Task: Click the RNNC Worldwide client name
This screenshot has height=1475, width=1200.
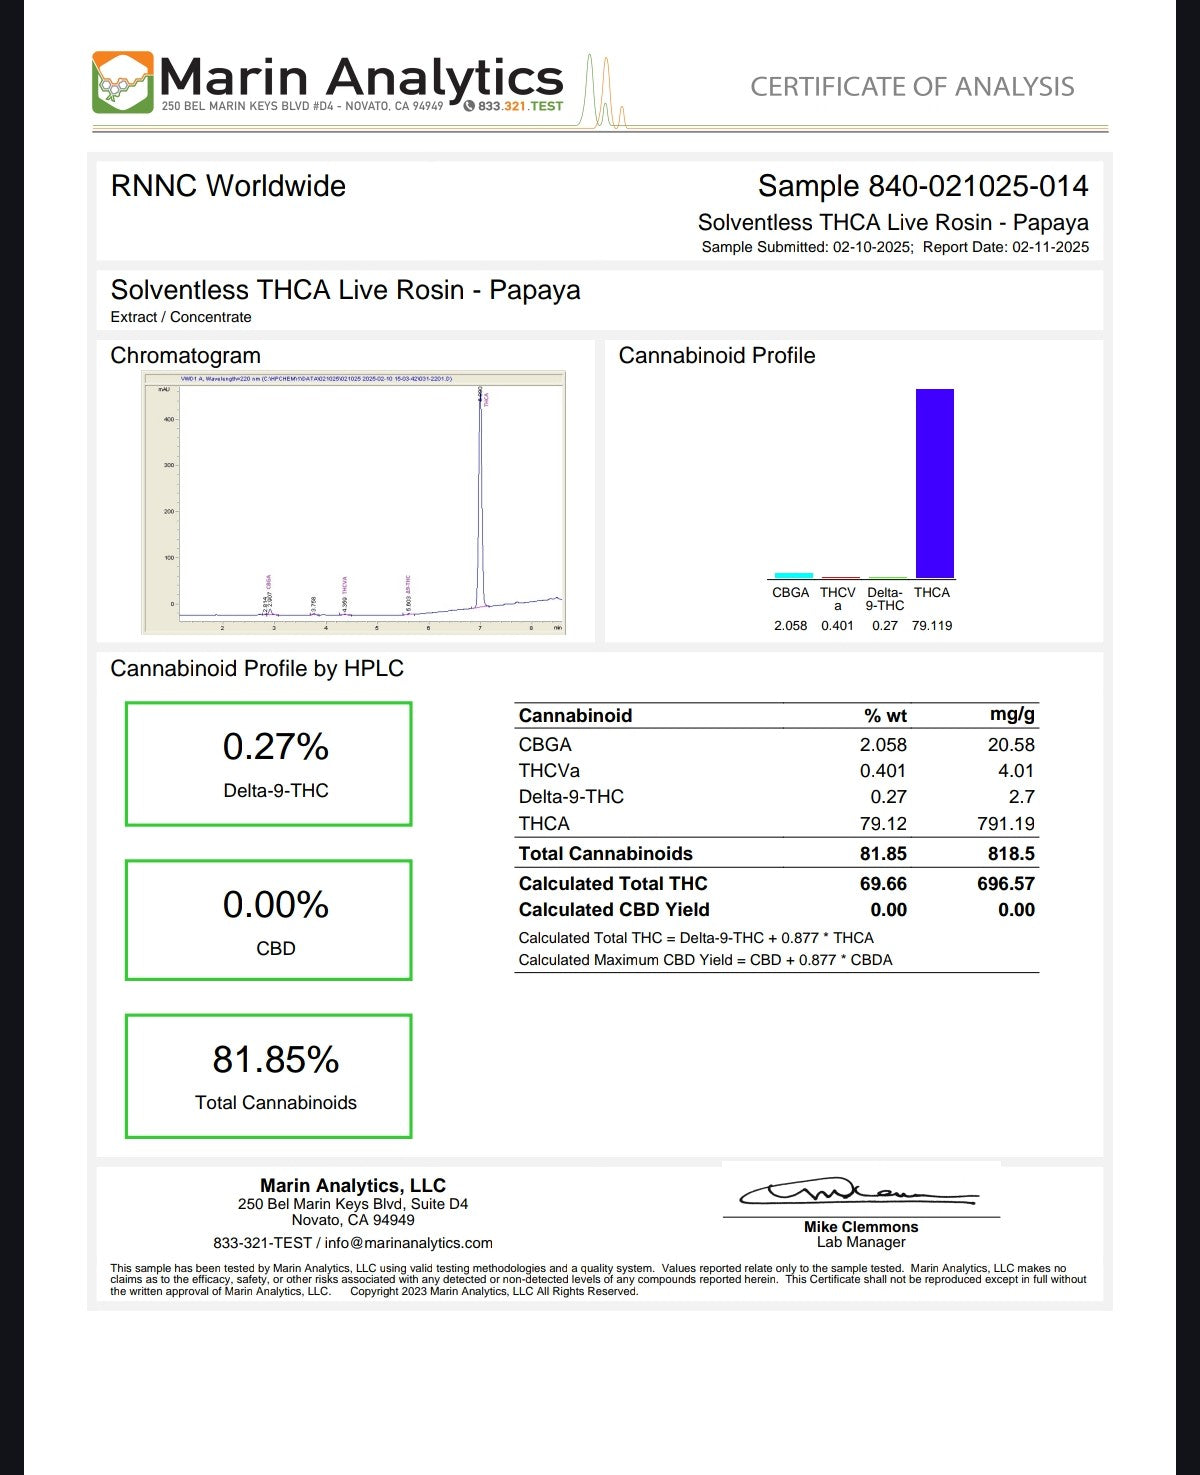Action: tap(228, 186)
